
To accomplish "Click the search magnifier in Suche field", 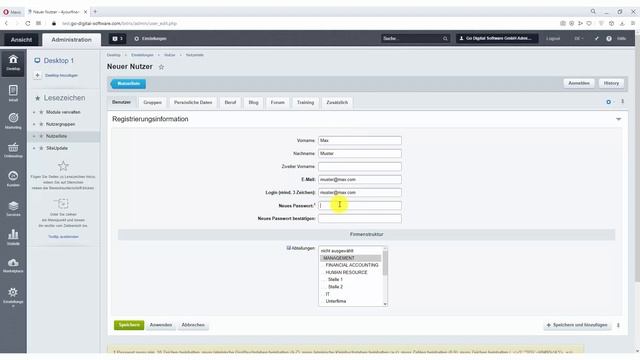I will (445, 39).
